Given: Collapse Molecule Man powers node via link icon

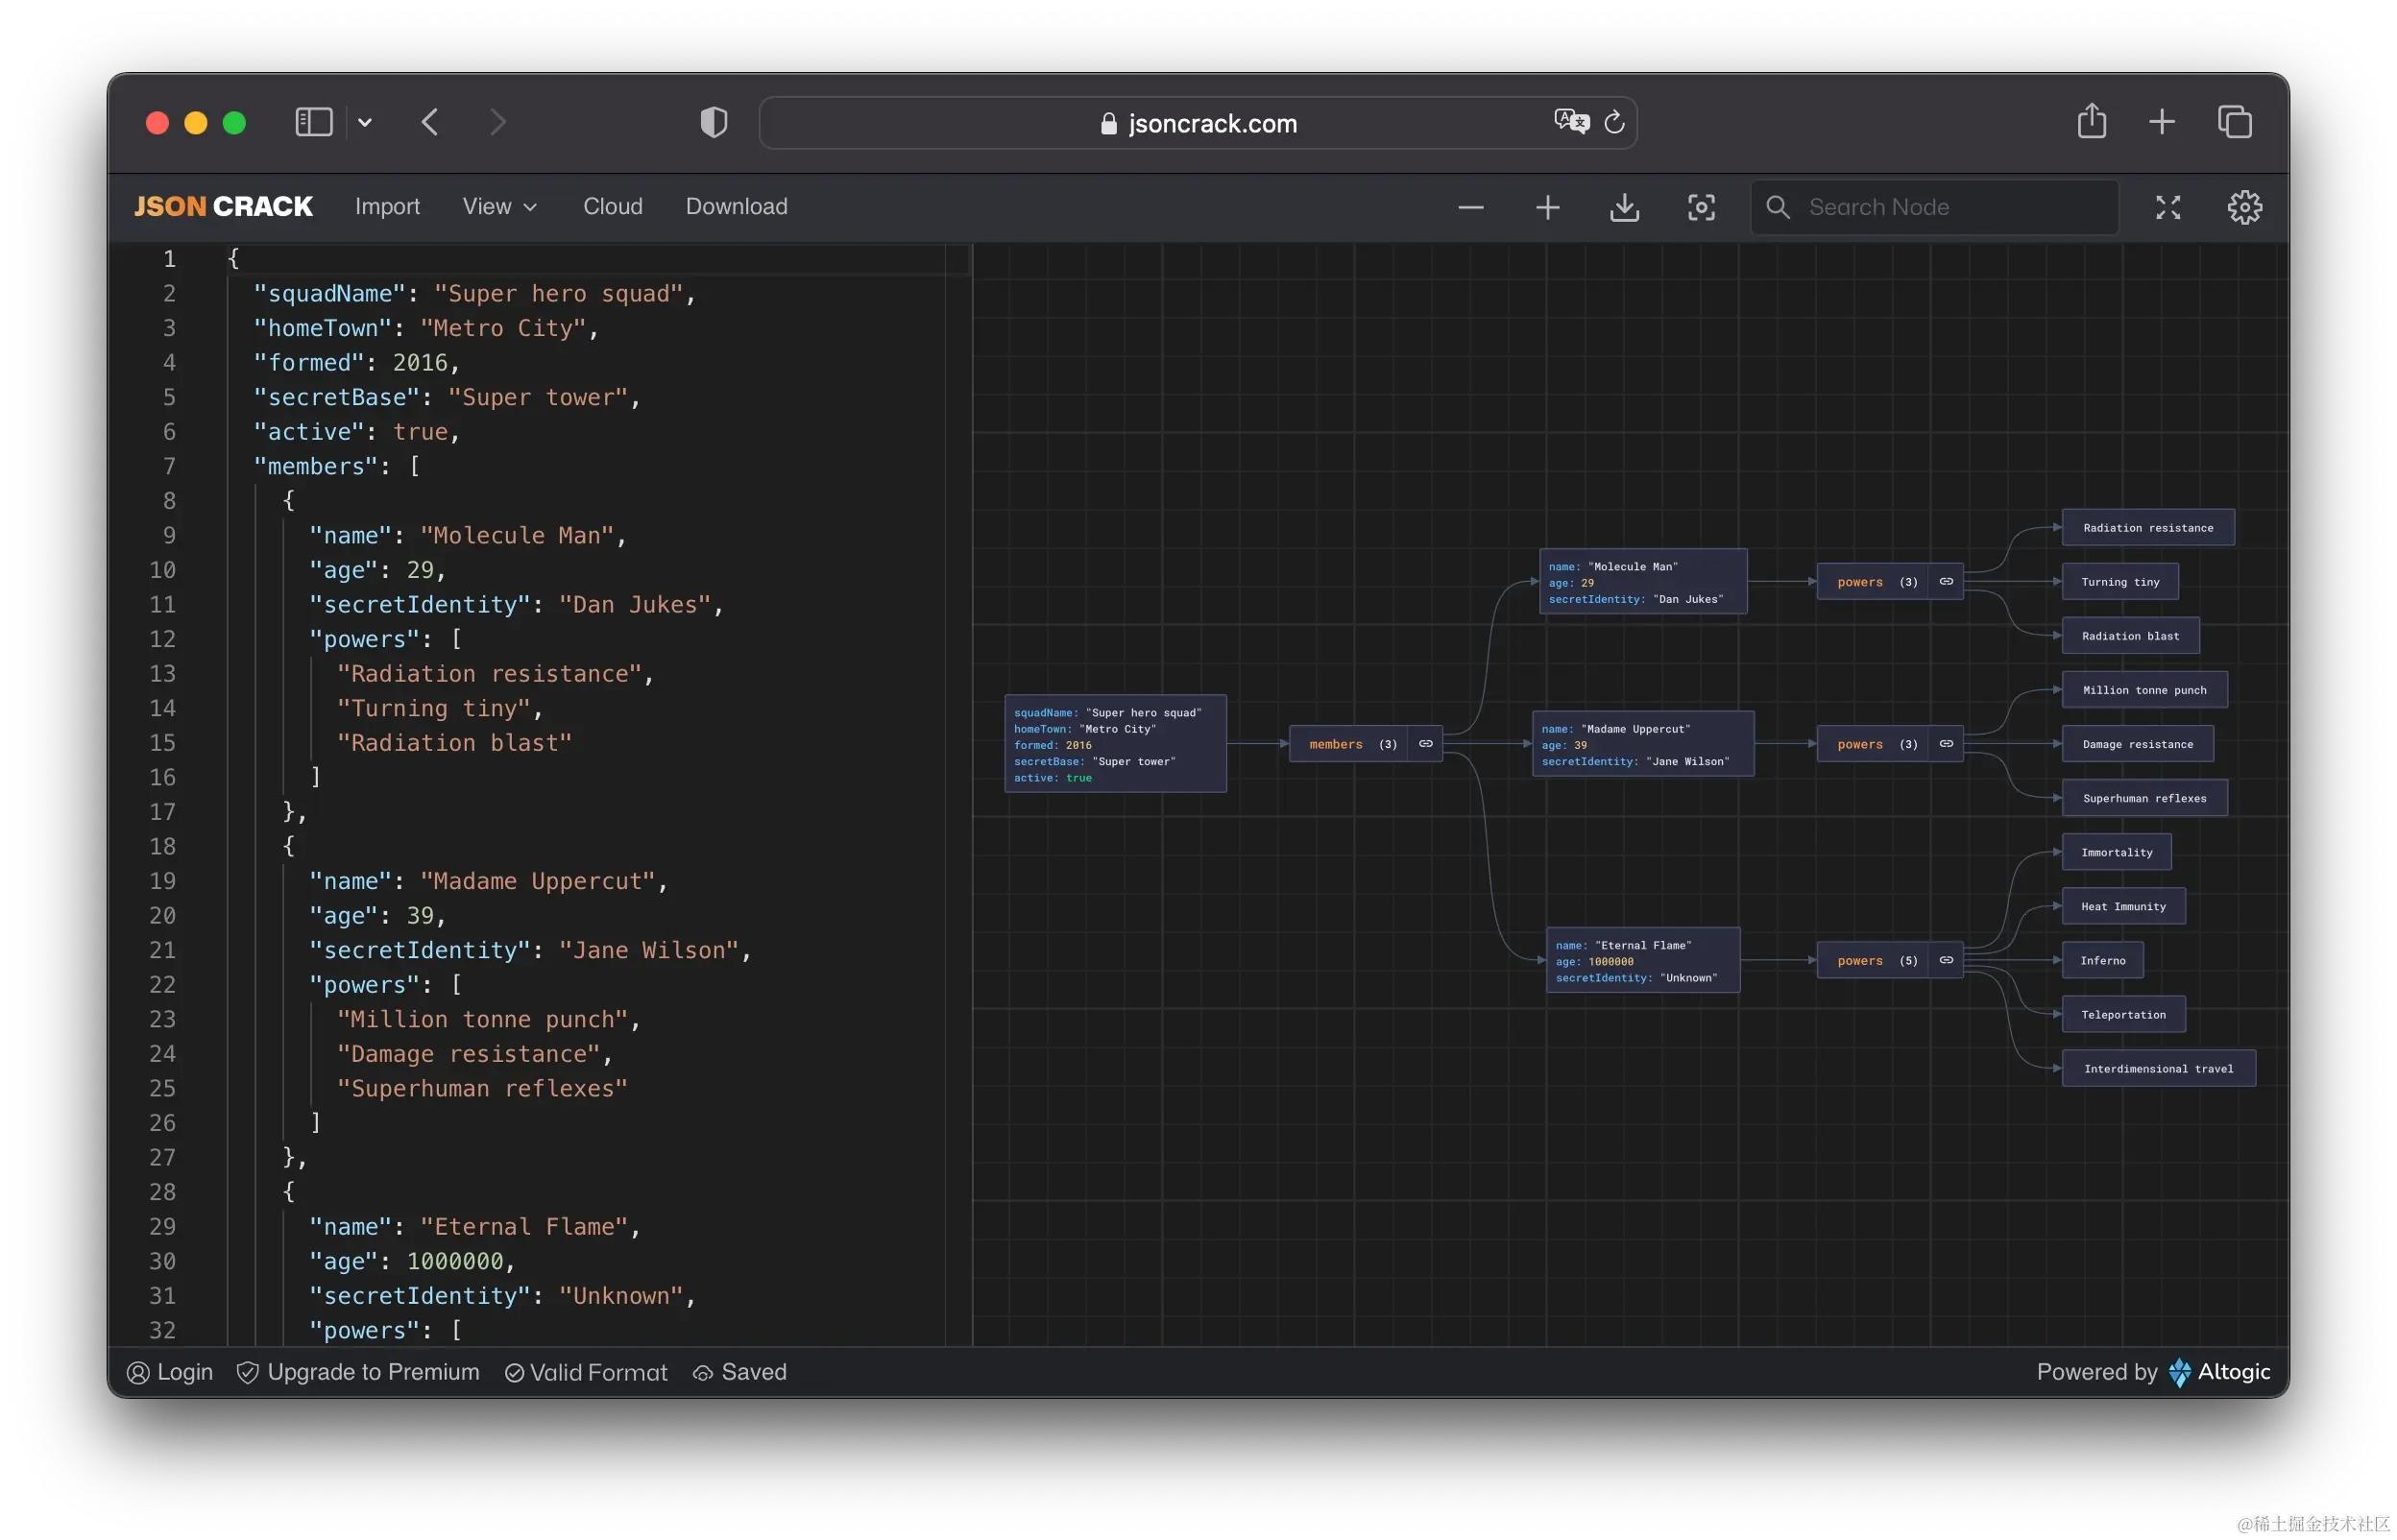Looking at the screenshot, I should pos(1945,581).
